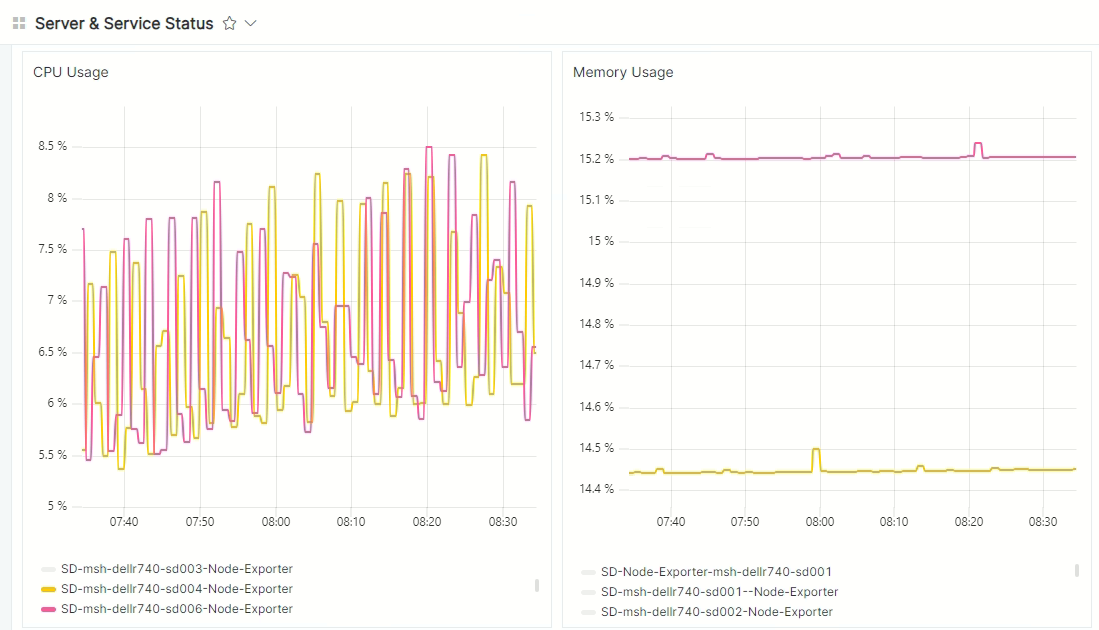1099x630 pixels.
Task: Toggle sd006-Node-Exporter series in CPU legend
Action: click(x=177, y=609)
